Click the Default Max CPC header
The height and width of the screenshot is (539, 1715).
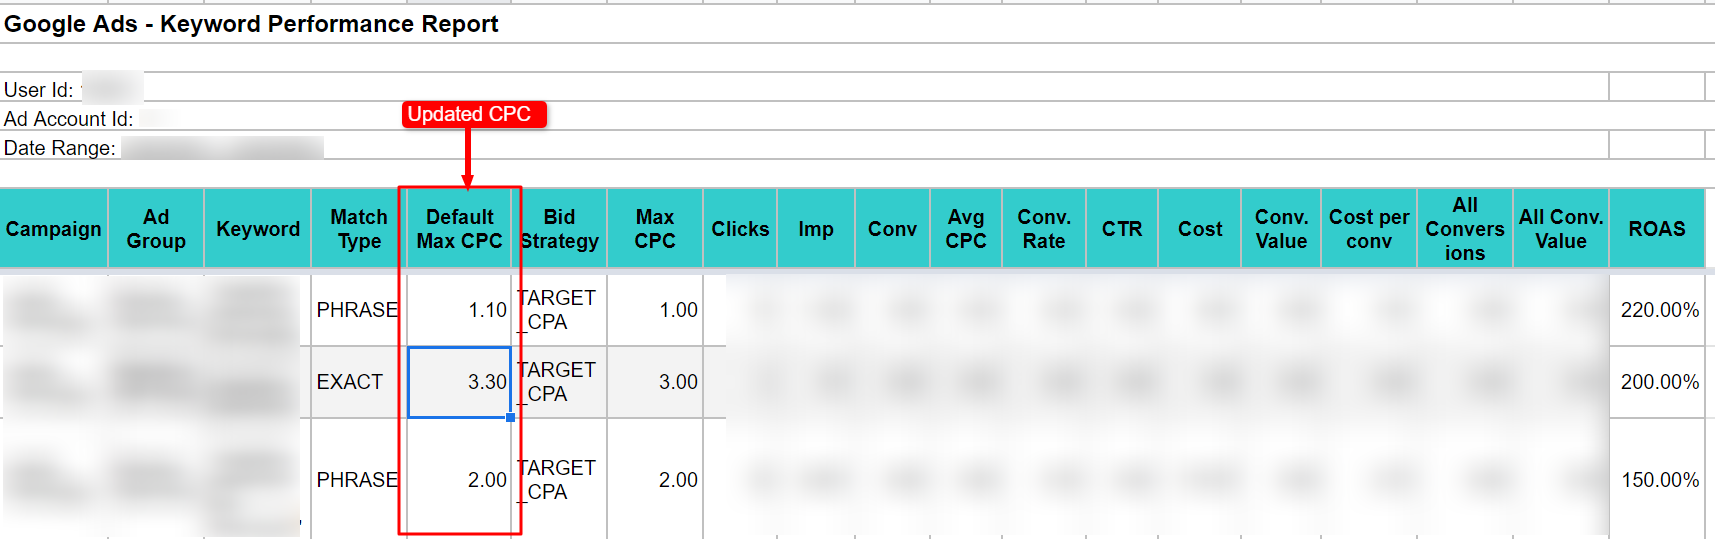click(459, 229)
